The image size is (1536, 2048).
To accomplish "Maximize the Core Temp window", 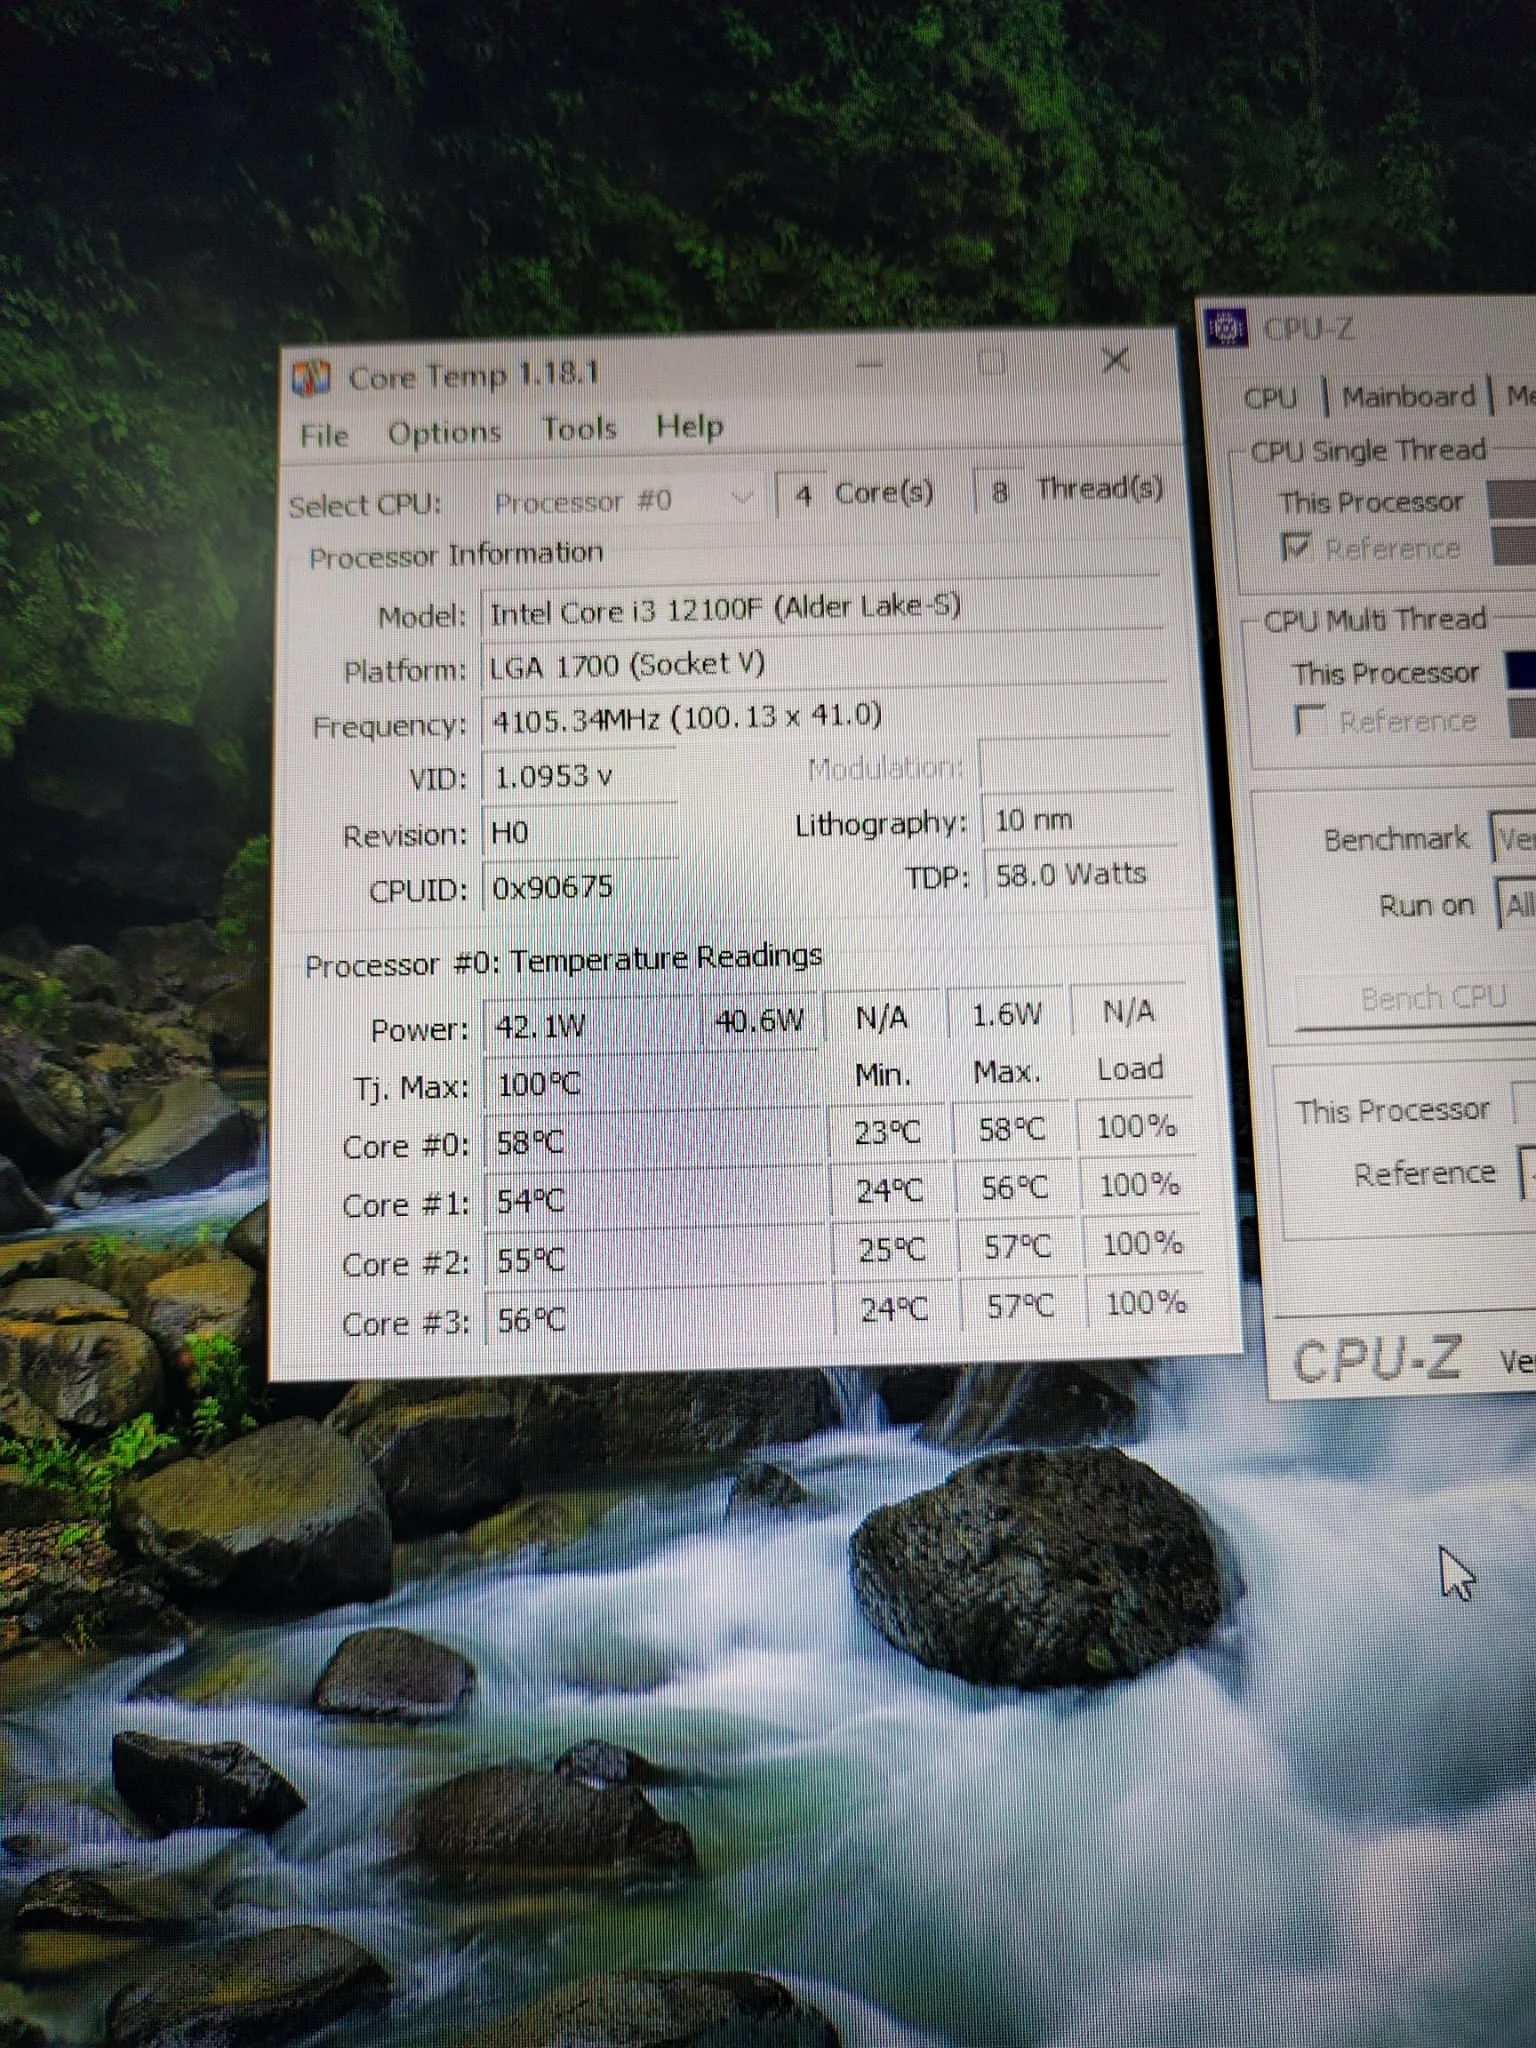I will [x=991, y=363].
